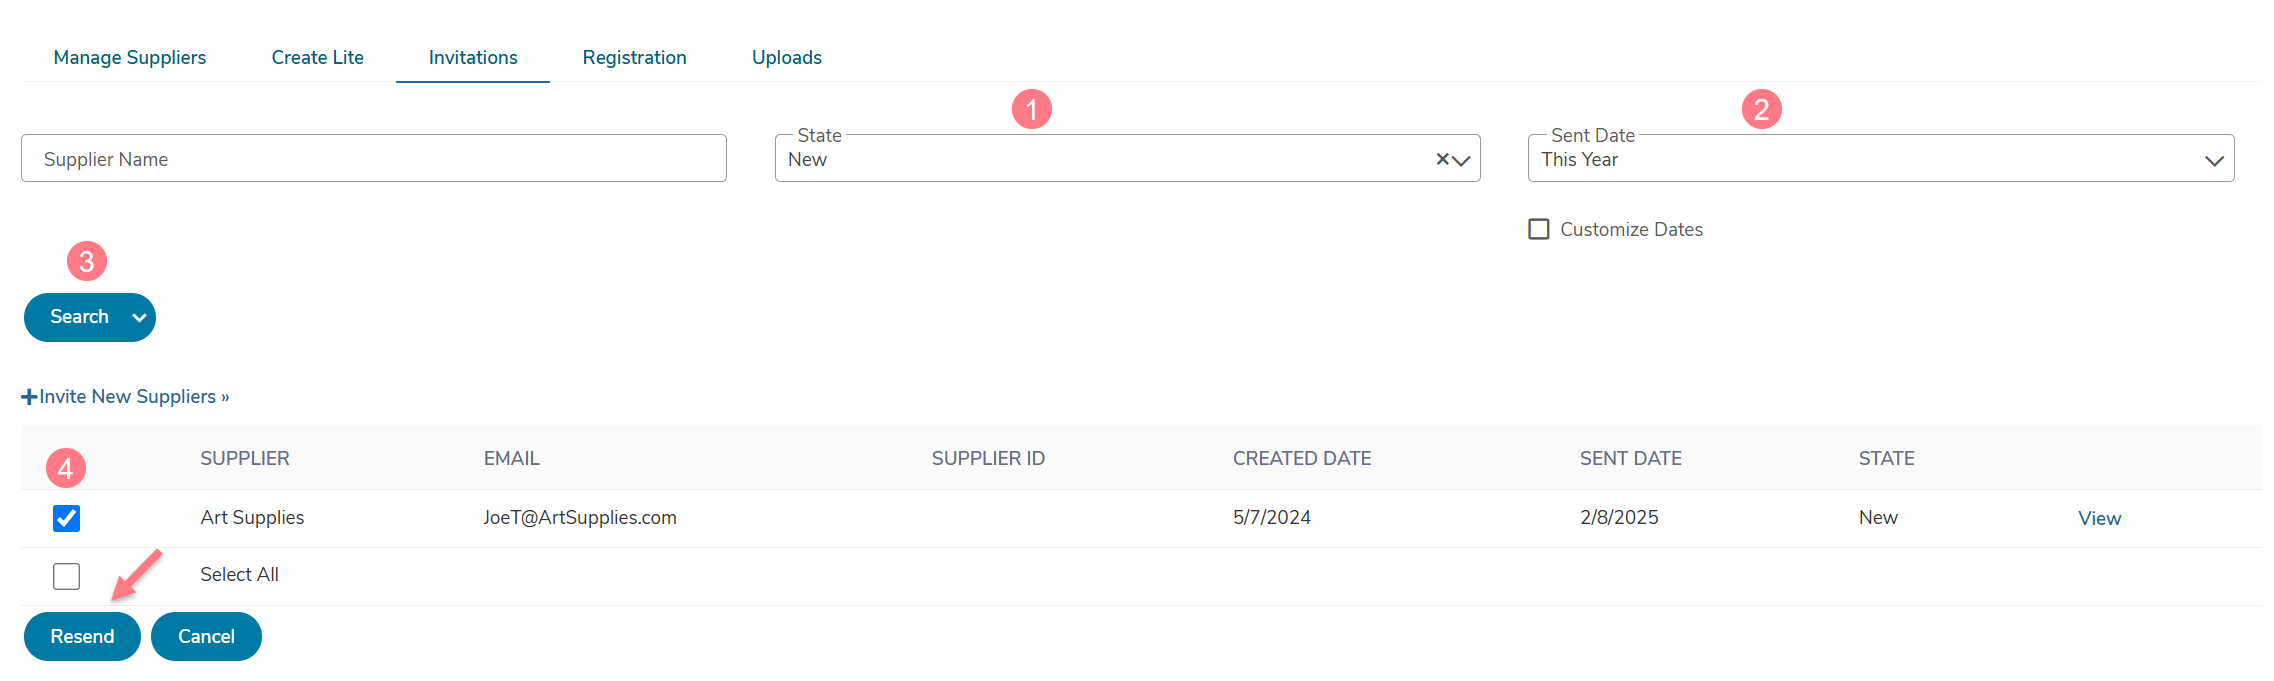This screenshot has height=681, width=2274.
Task: Click the State dropdown chevron arrow
Action: [x=1461, y=160]
